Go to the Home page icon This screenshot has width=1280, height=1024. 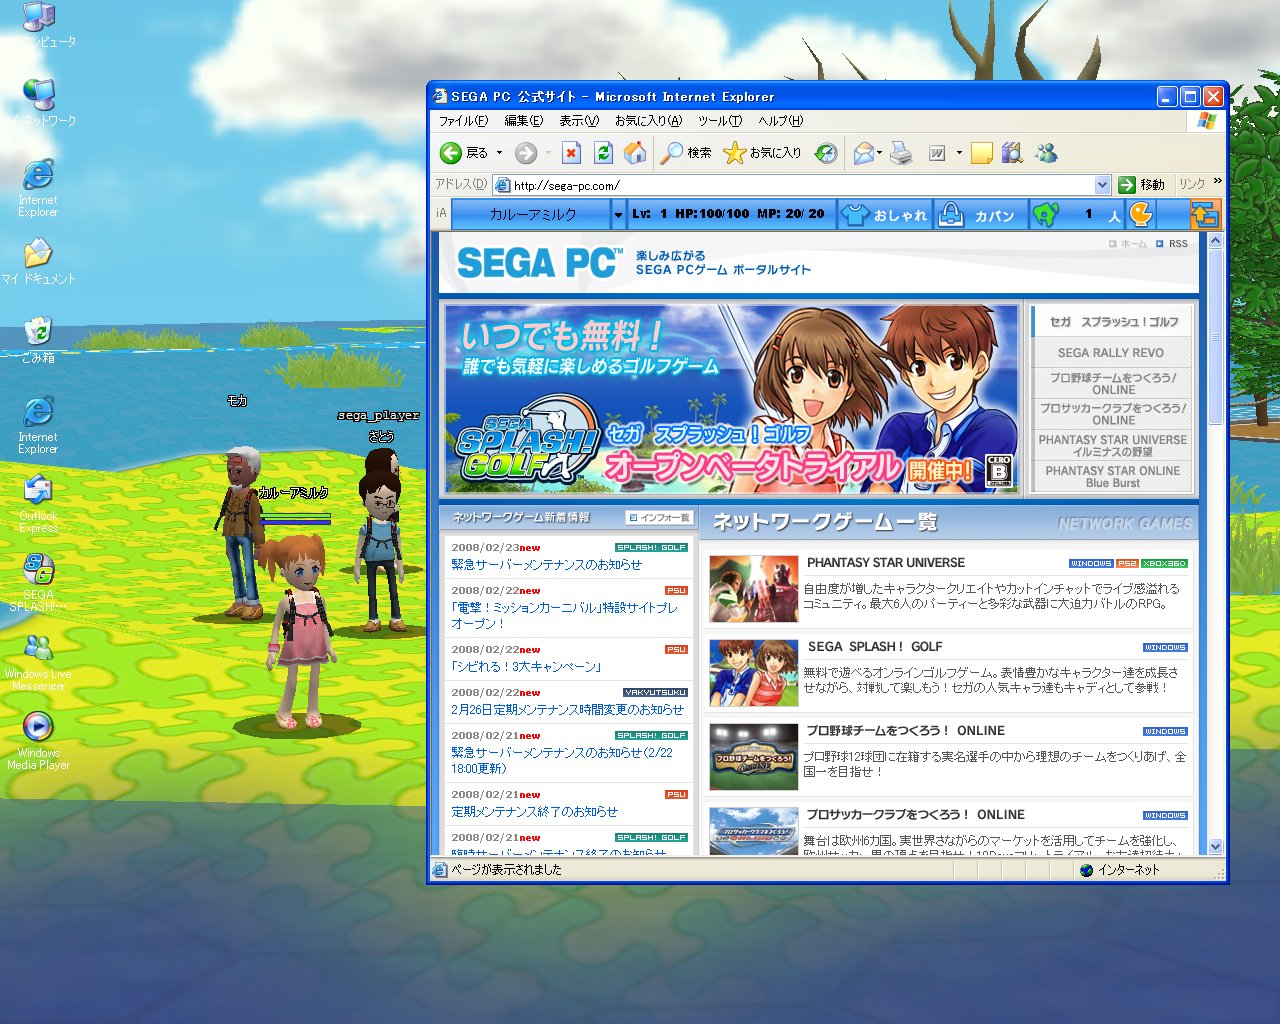(x=635, y=153)
